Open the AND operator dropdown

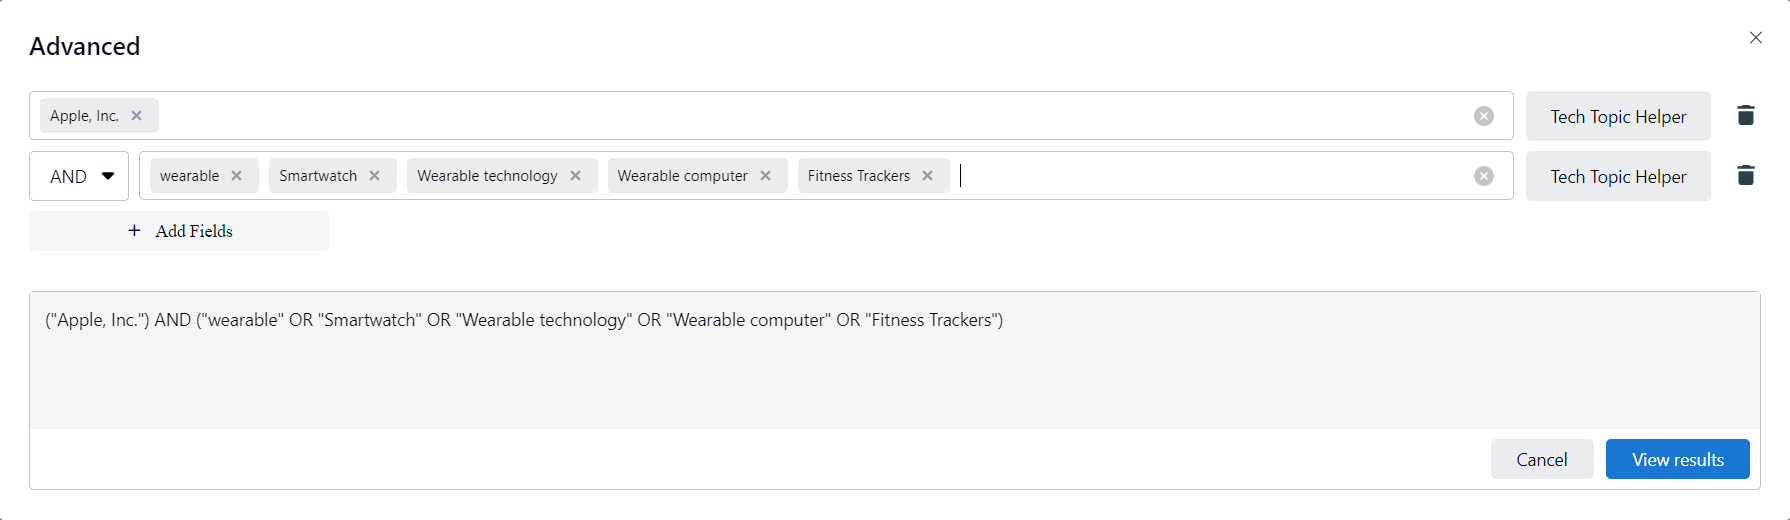(x=79, y=176)
